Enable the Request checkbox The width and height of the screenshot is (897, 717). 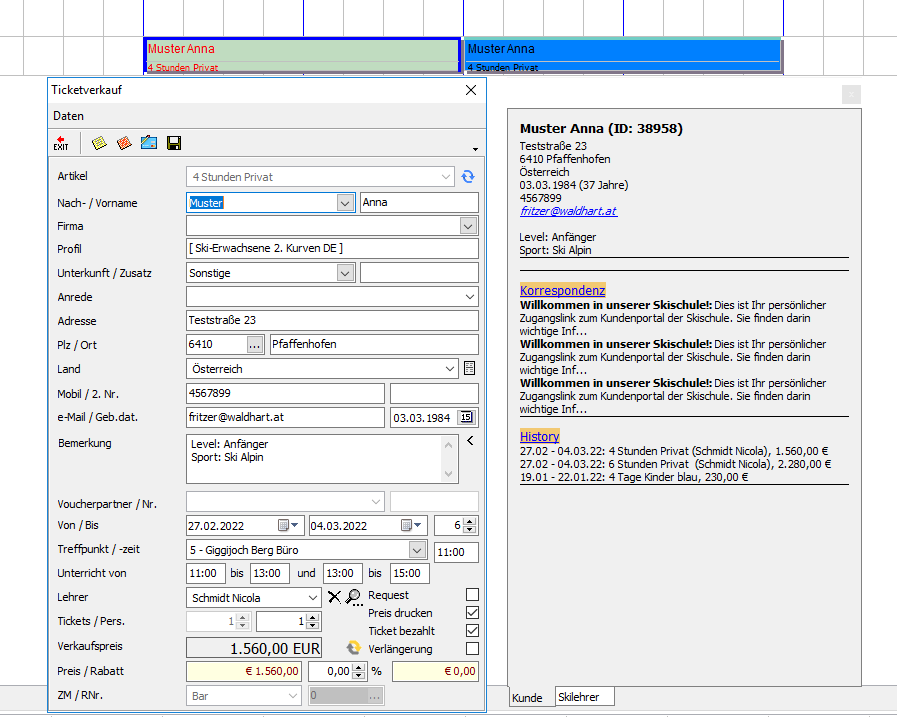tap(473, 595)
